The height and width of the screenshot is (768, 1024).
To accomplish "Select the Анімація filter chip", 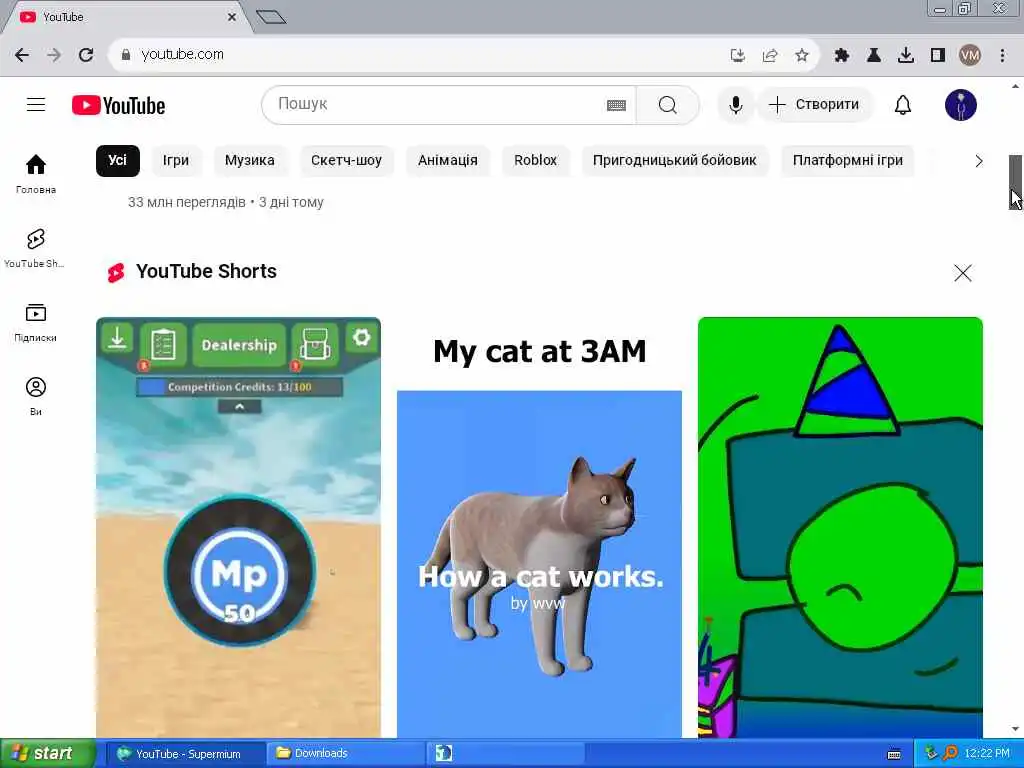I will (x=448, y=161).
